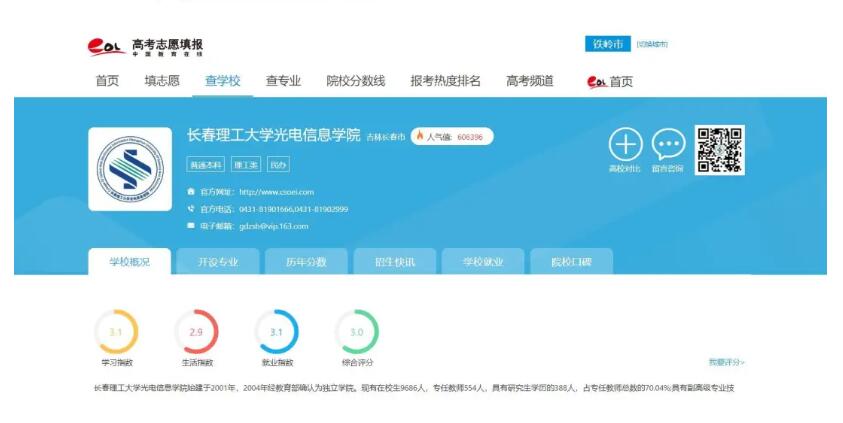Viewport: 843px width, 423px height.
Task: Click the 人气值 606396 badge
Action: (452, 137)
